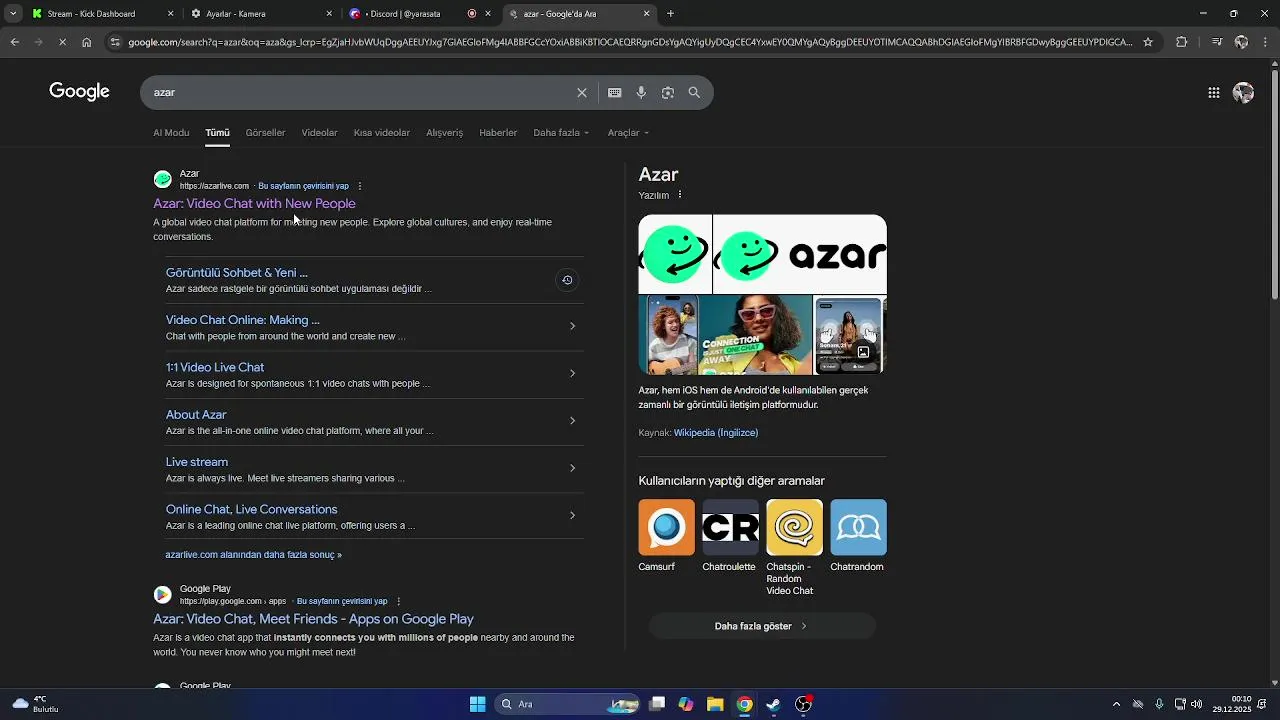Switch to Discord browser tab
The height and width of the screenshot is (720, 1280).
420,14
